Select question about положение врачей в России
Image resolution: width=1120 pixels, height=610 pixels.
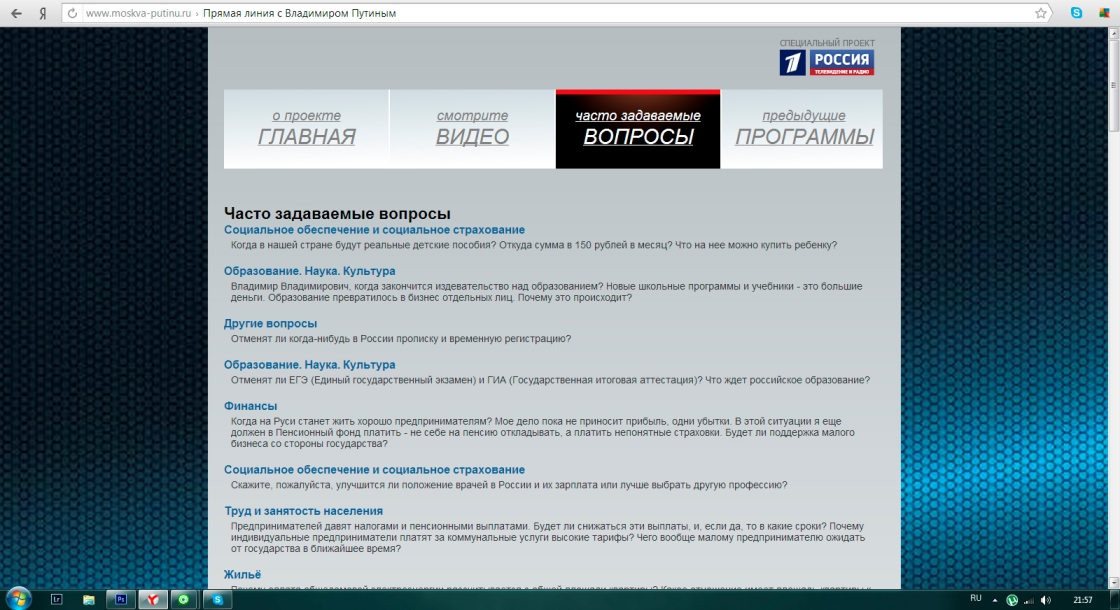click(509, 485)
